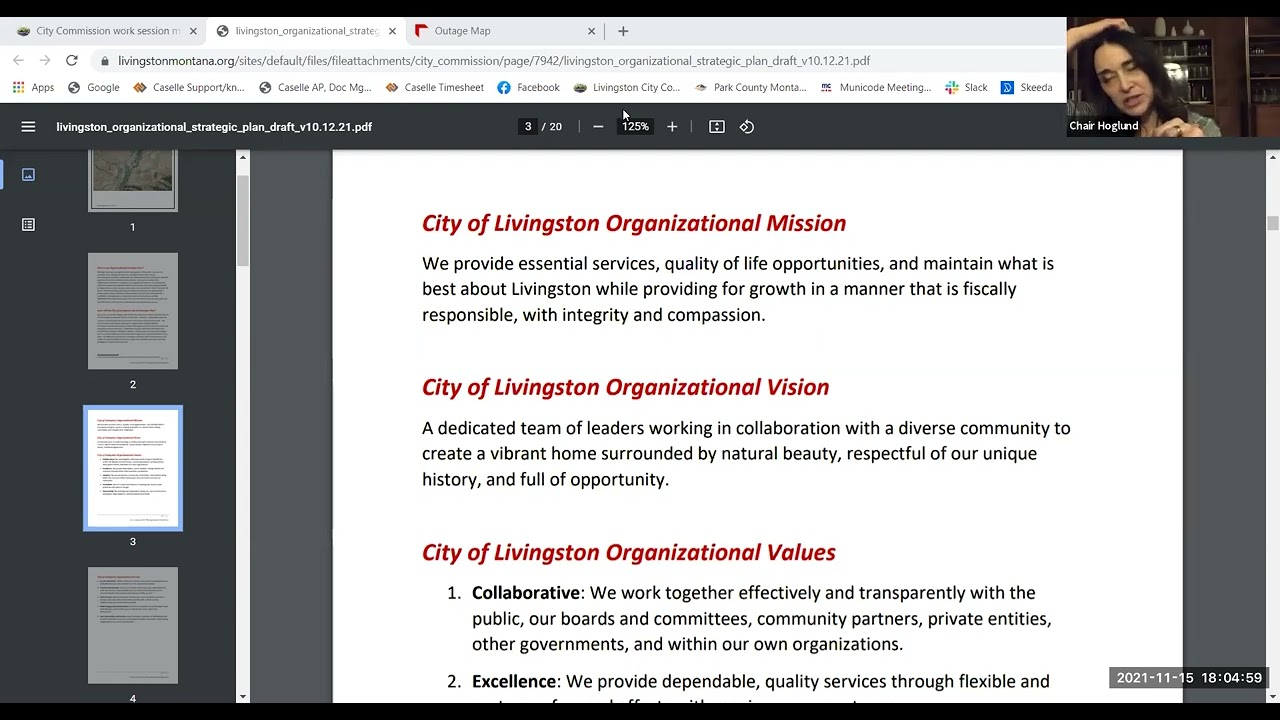Rotate the document counterclockwise
This screenshot has height=720, width=1280.
[747, 127]
